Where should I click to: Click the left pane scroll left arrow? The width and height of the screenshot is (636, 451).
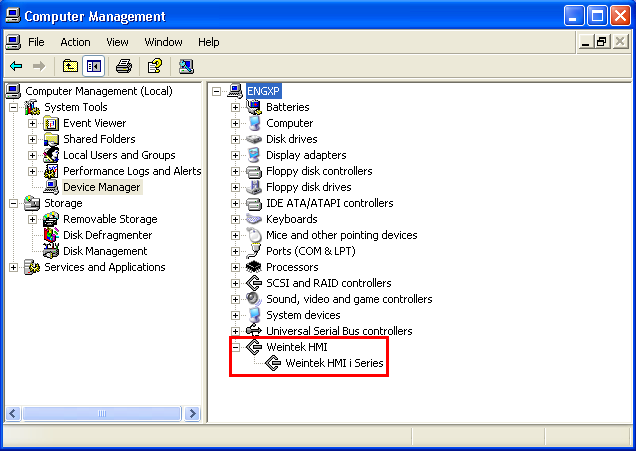[13, 414]
